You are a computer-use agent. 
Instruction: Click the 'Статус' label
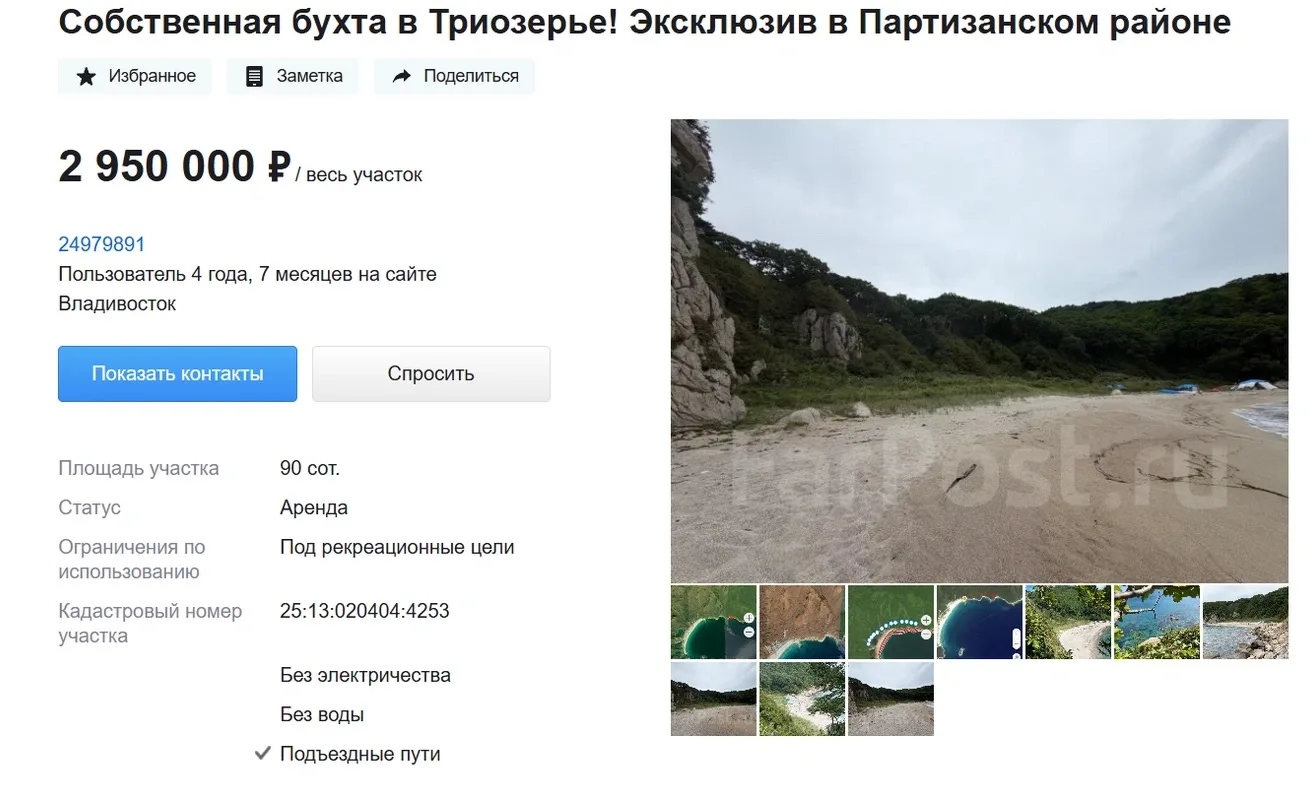tap(89, 508)
